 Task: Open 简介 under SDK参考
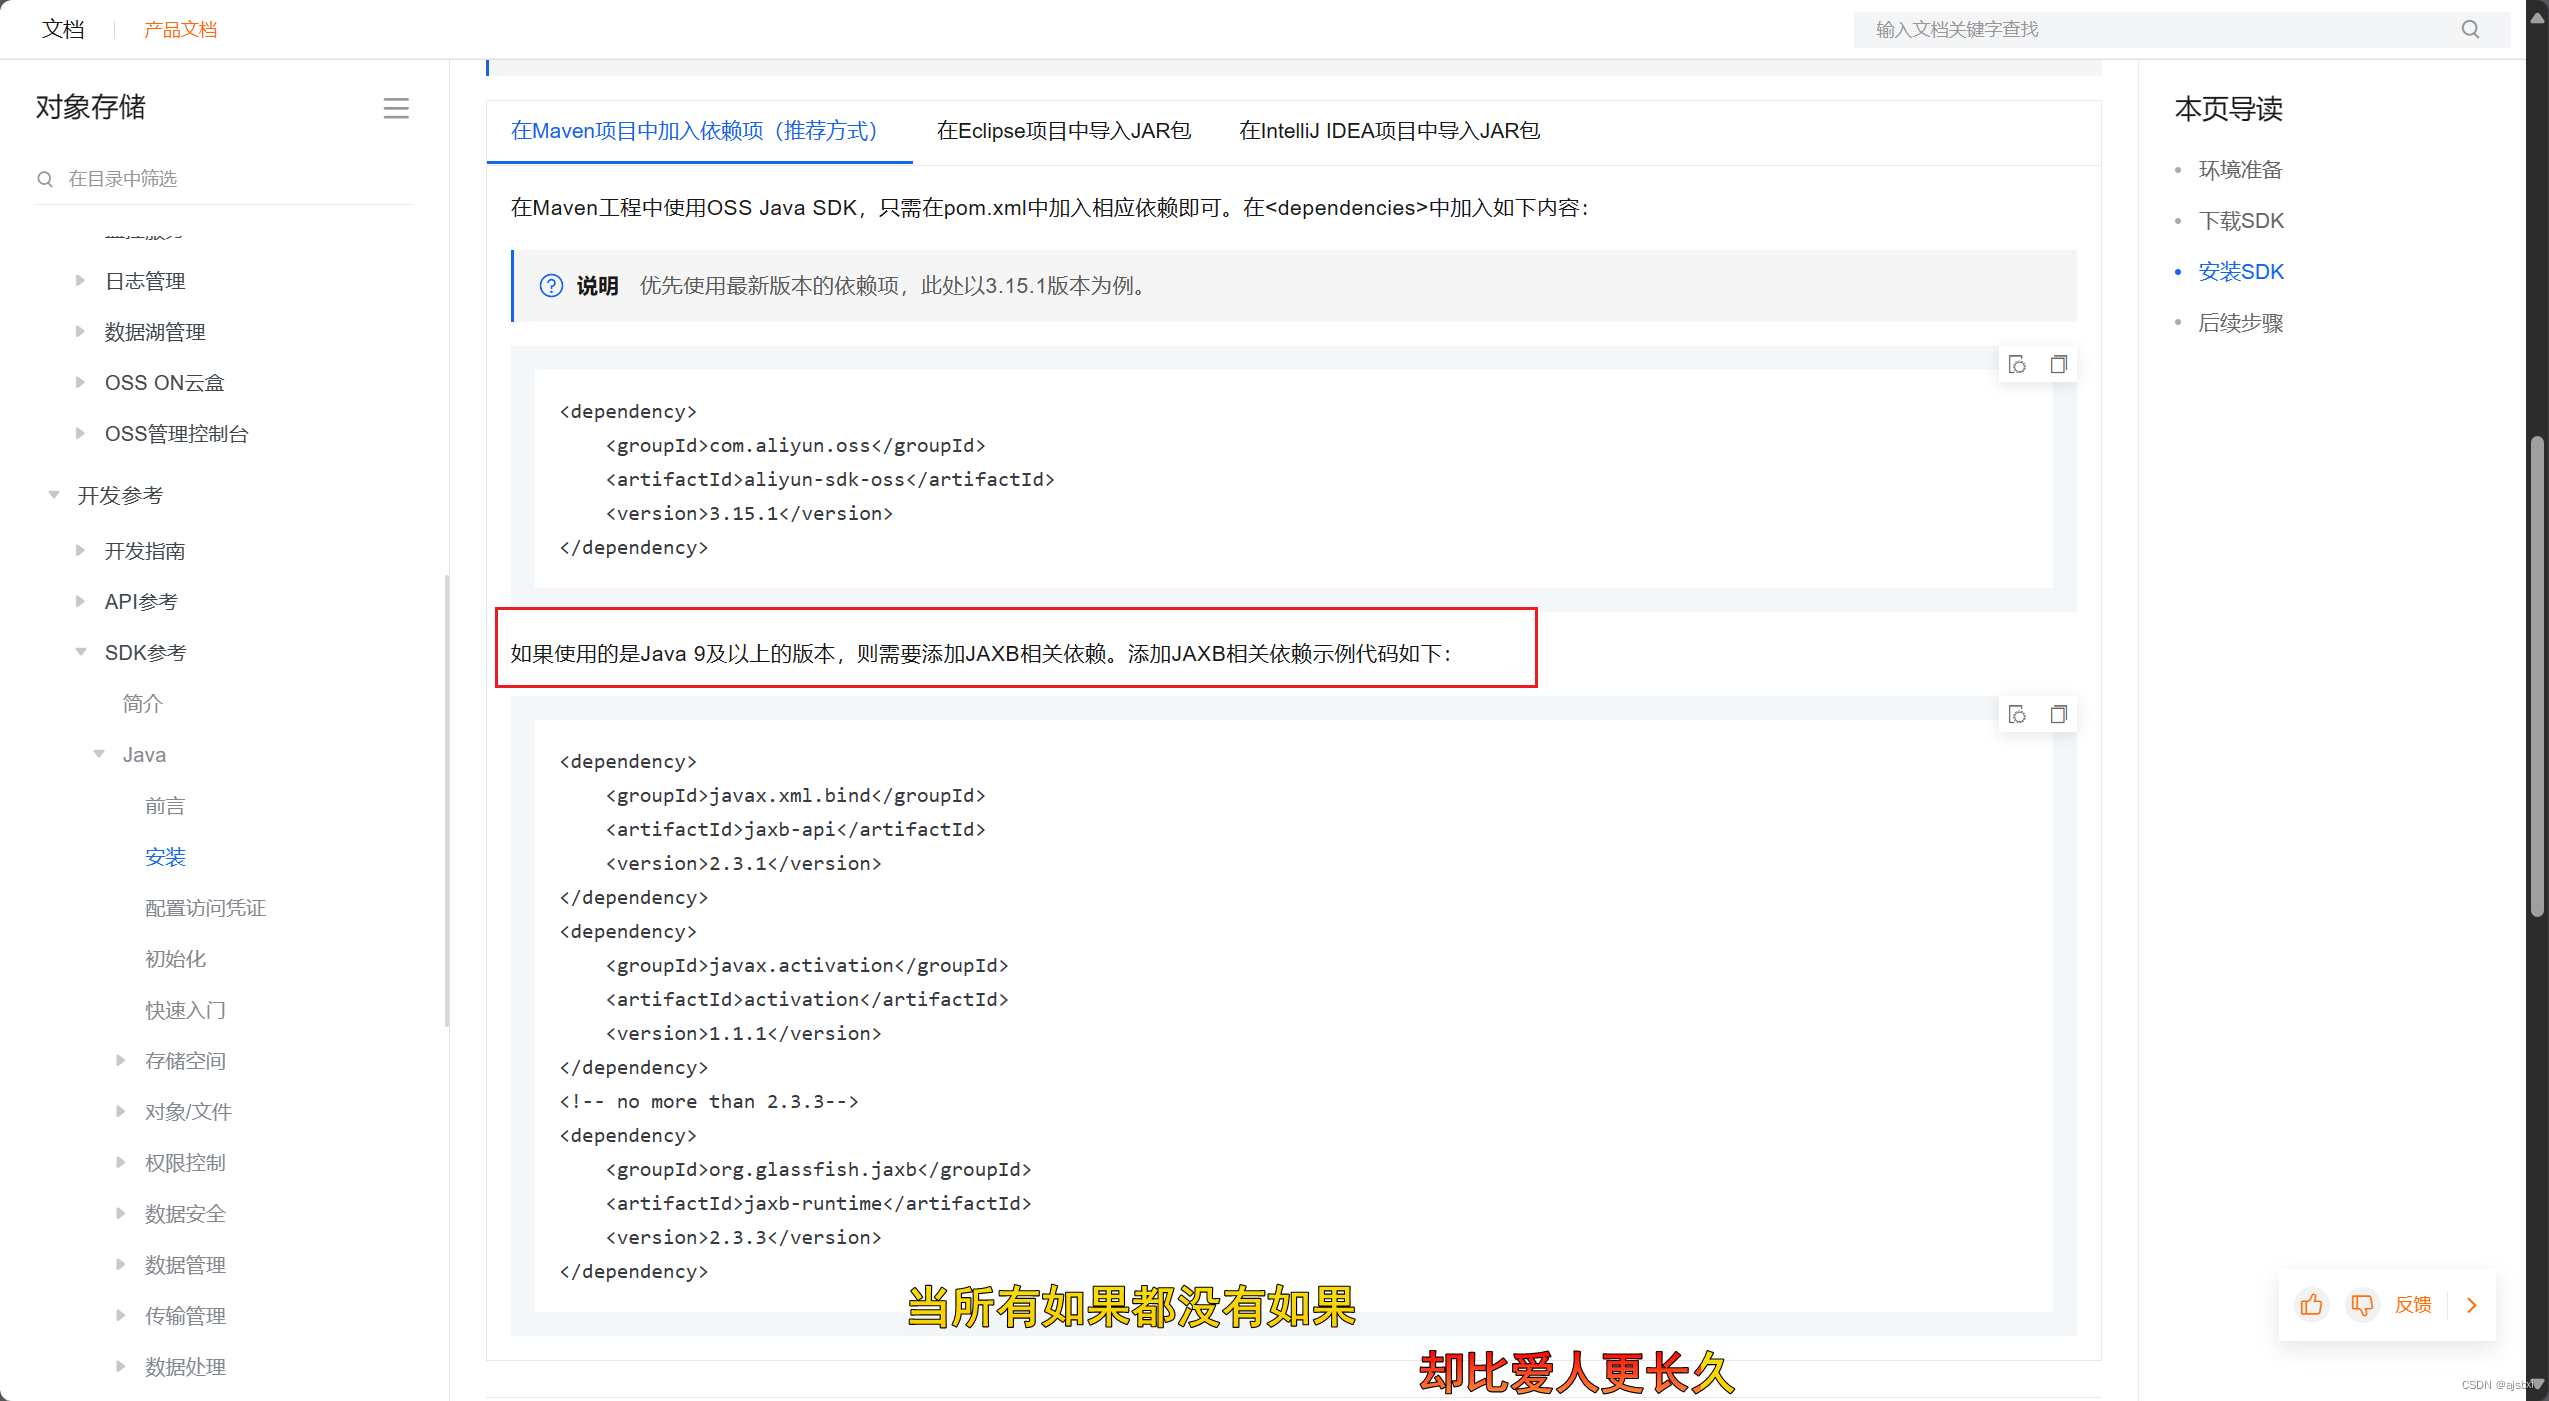pyautogui.click(x=142, y=704)
